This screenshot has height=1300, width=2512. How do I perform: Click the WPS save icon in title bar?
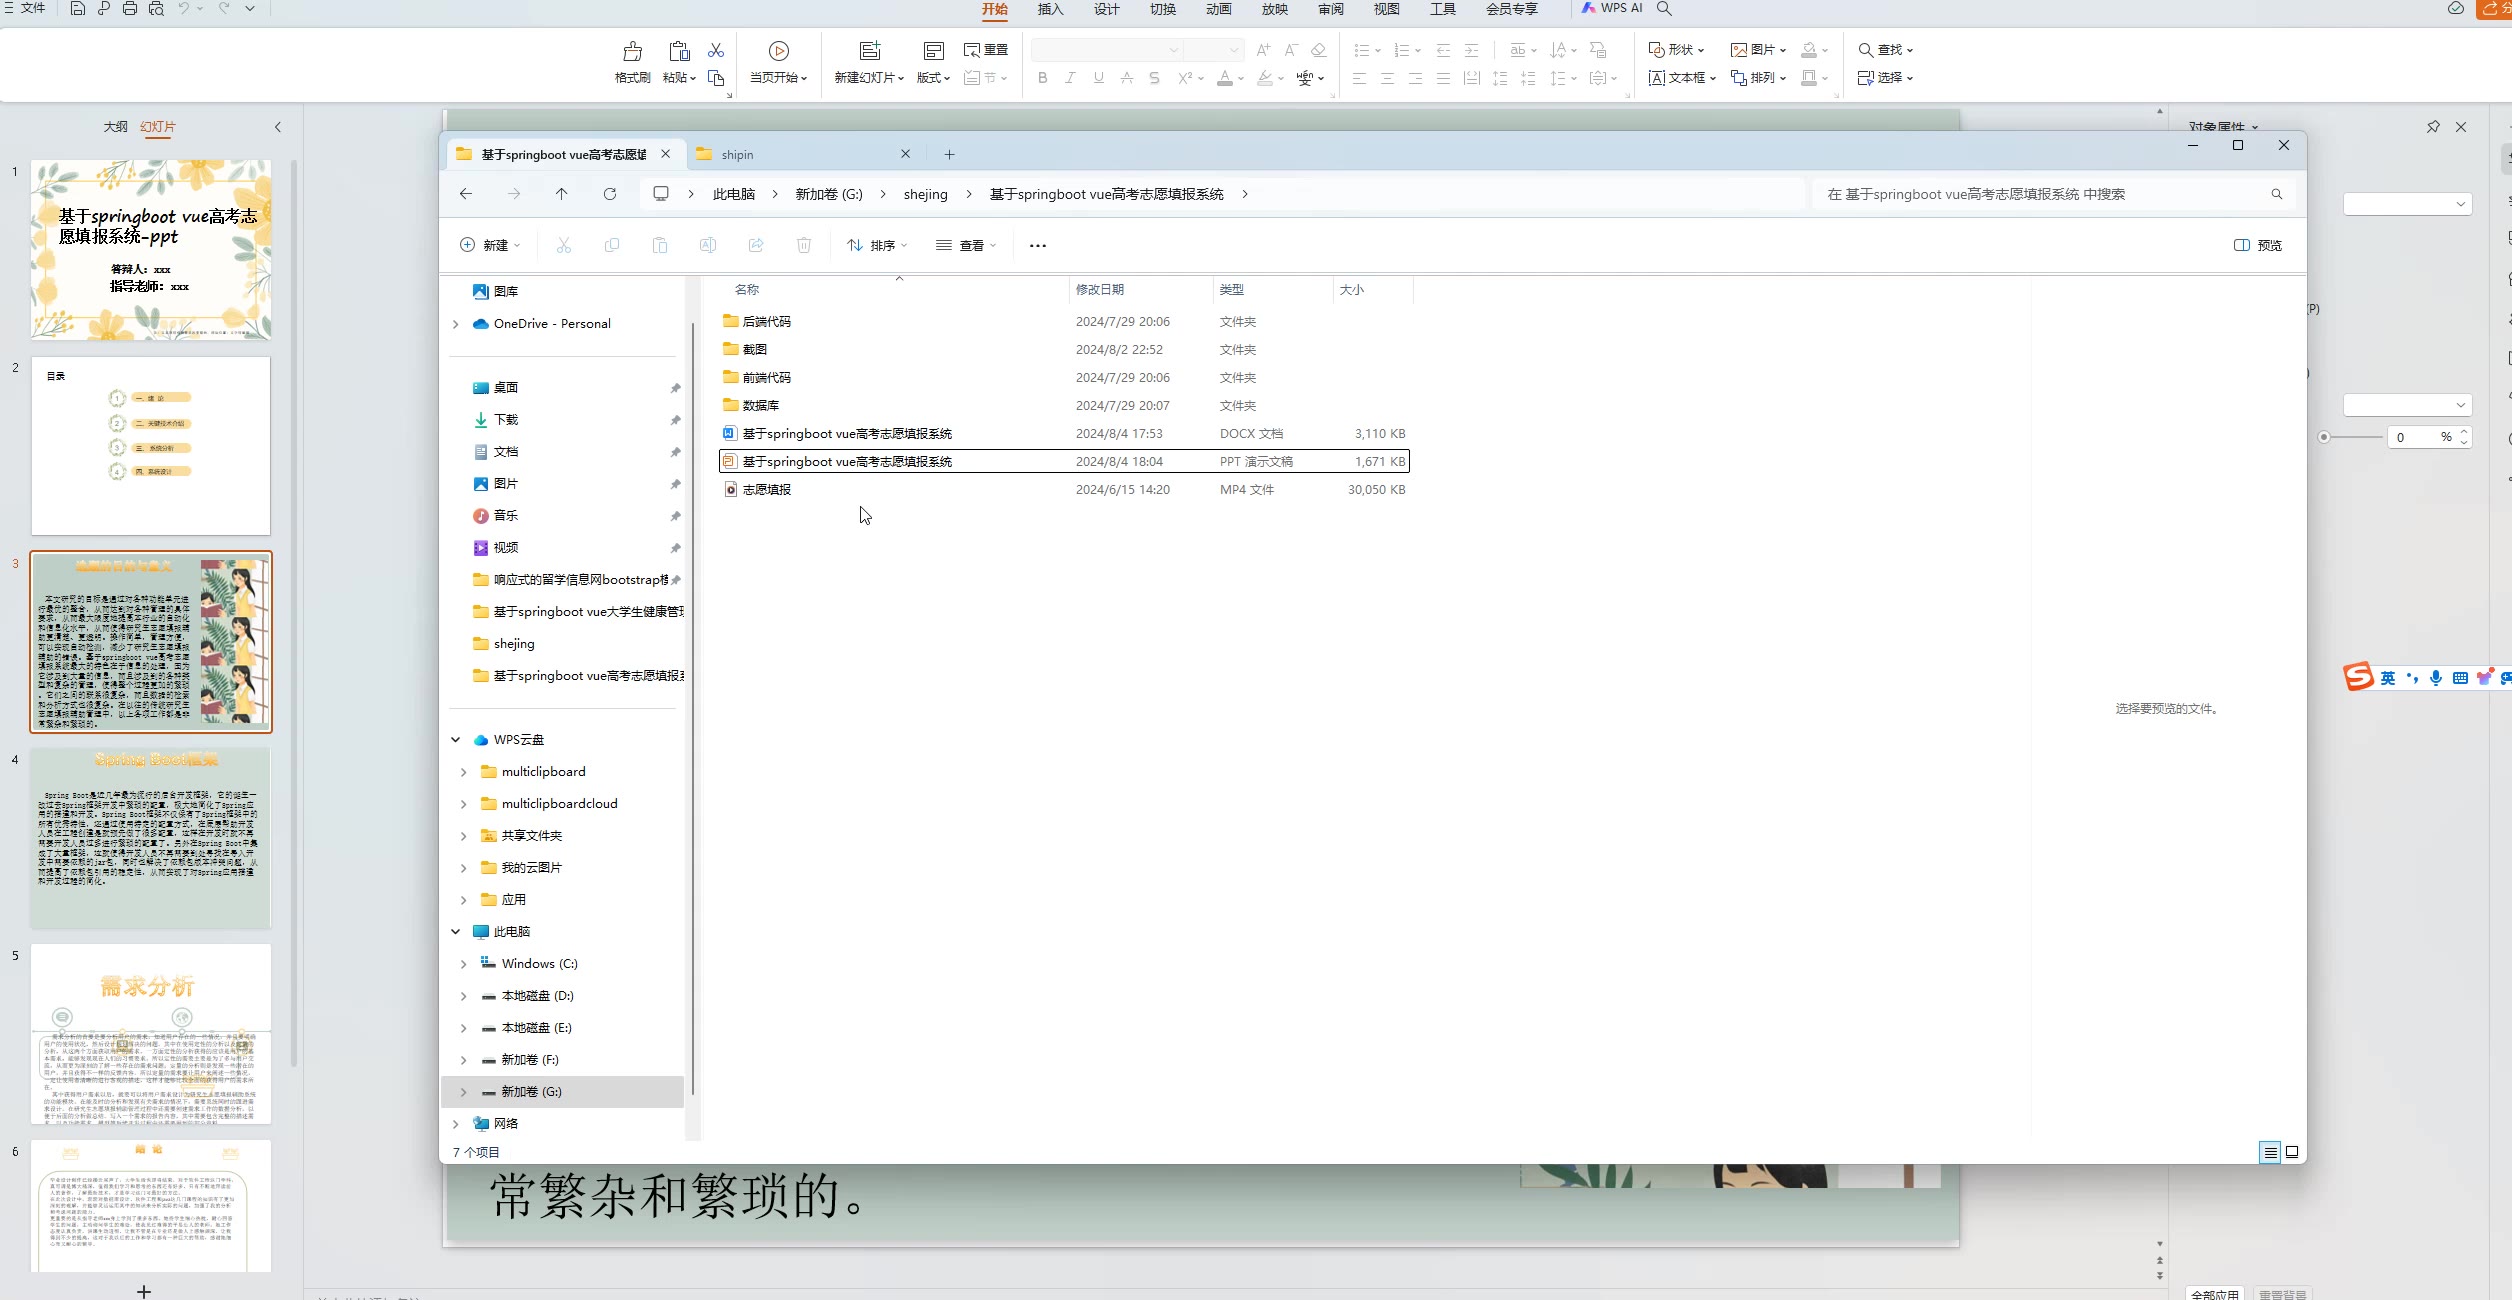tap(77, 9)
